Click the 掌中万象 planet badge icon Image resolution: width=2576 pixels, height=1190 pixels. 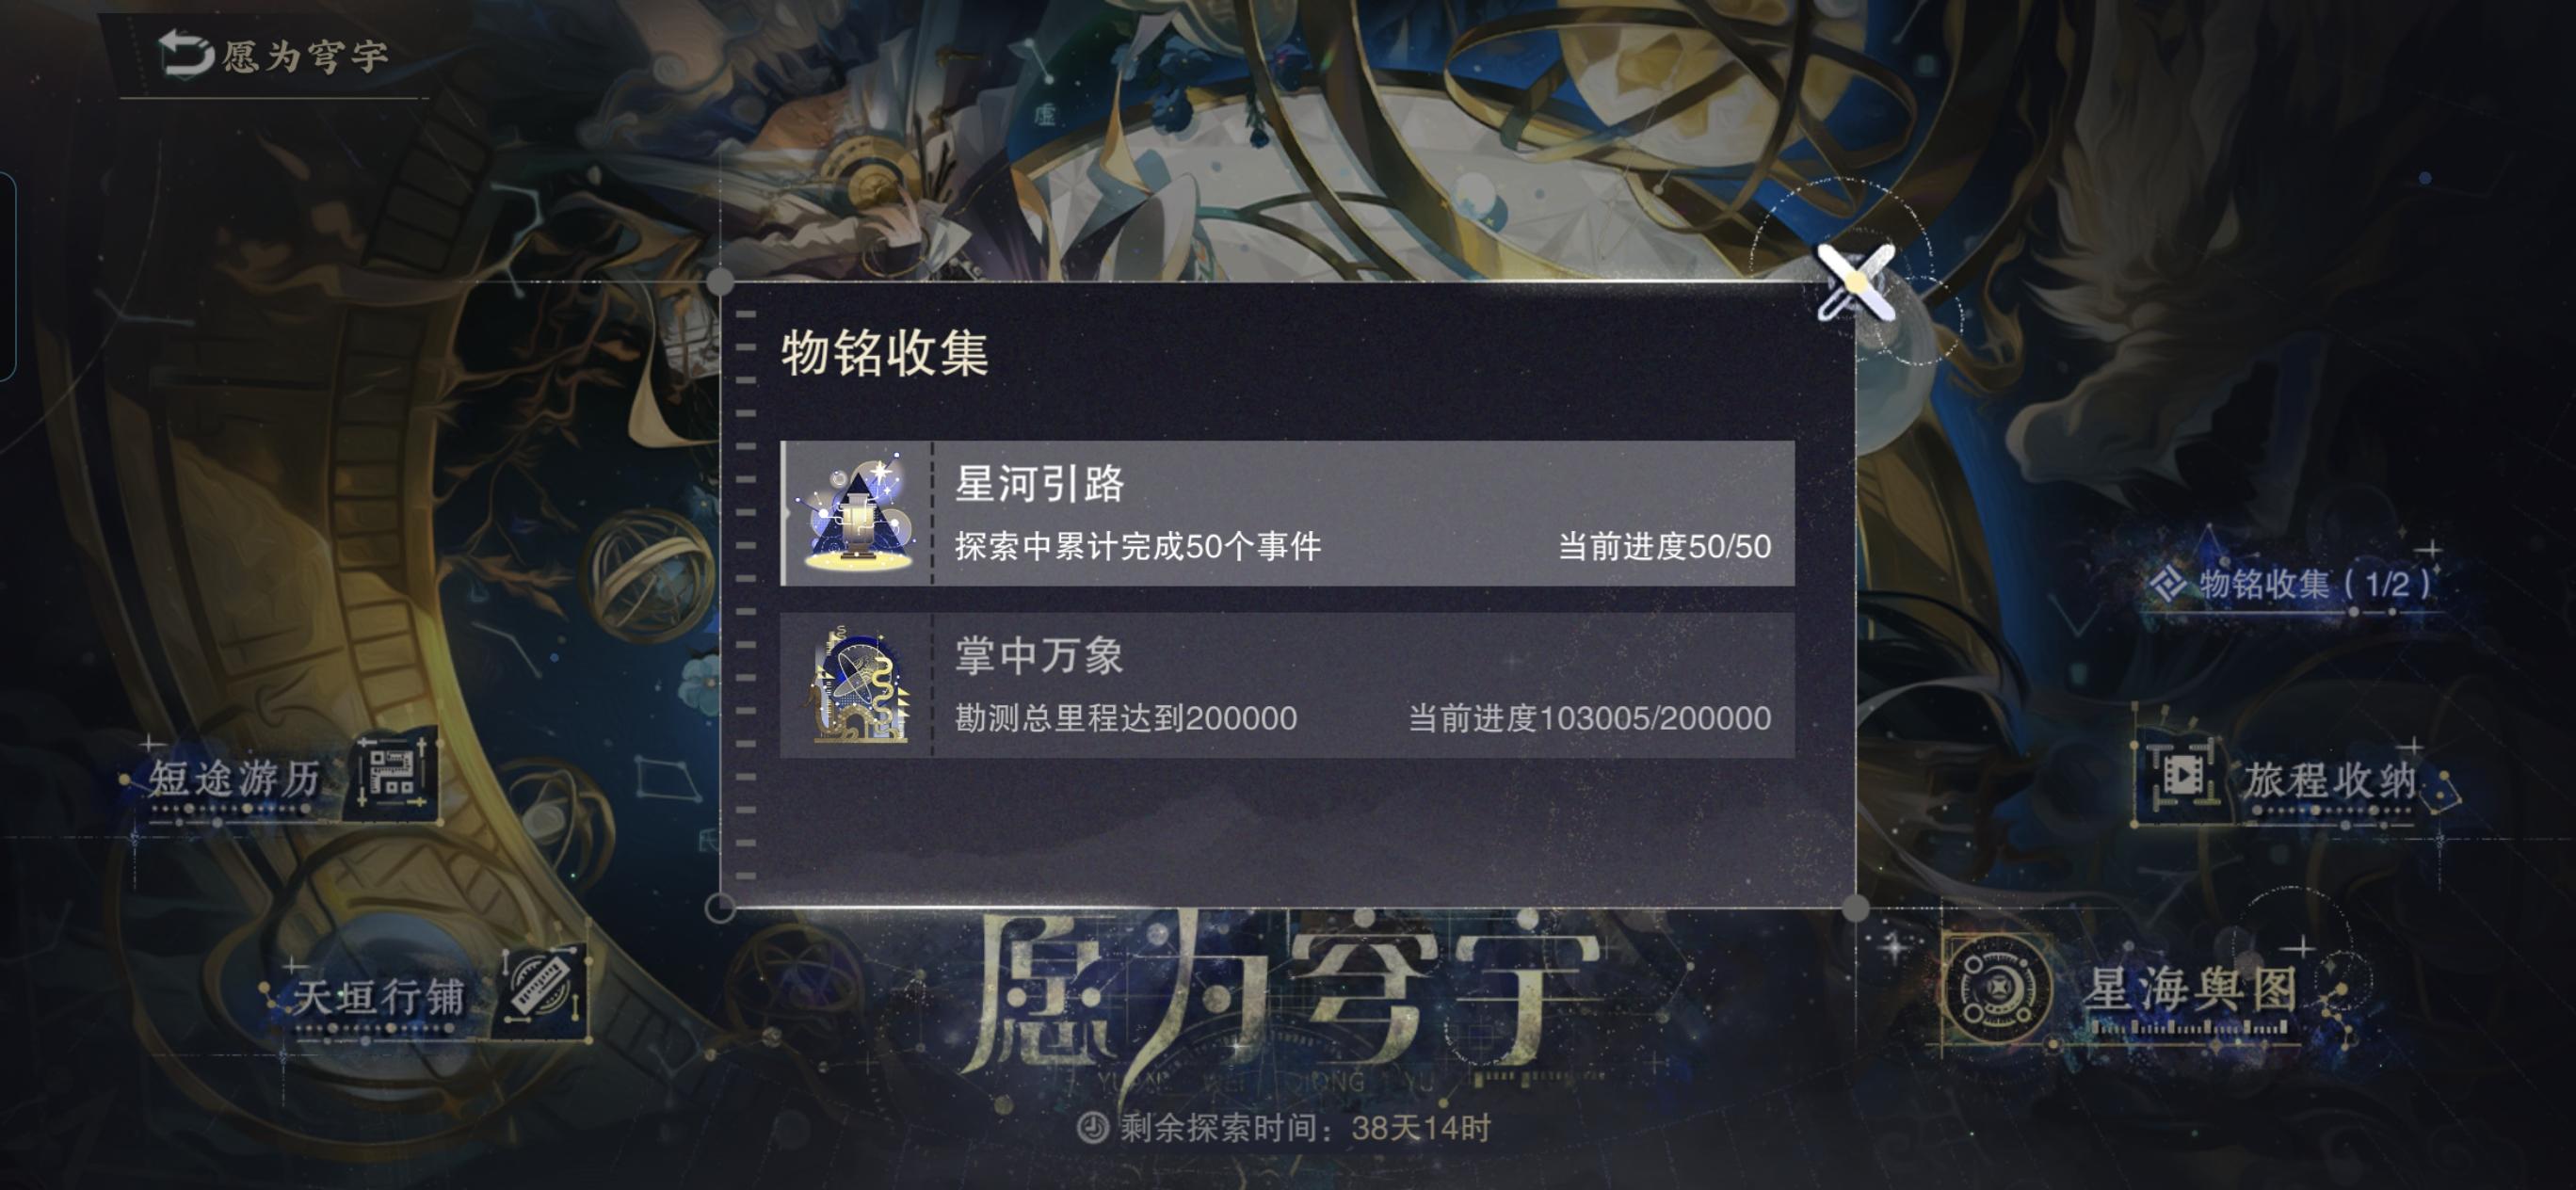point(859,685)
